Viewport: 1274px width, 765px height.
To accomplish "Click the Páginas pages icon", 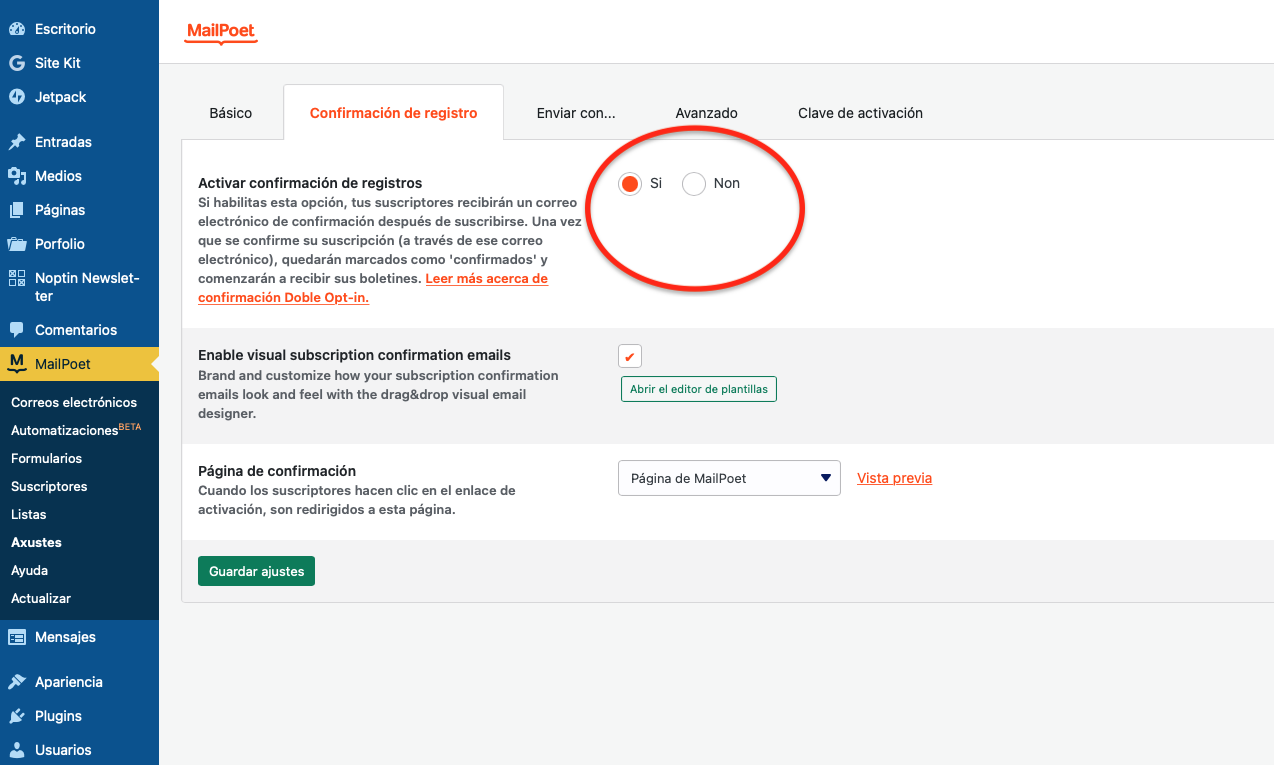I will [16, 210].
